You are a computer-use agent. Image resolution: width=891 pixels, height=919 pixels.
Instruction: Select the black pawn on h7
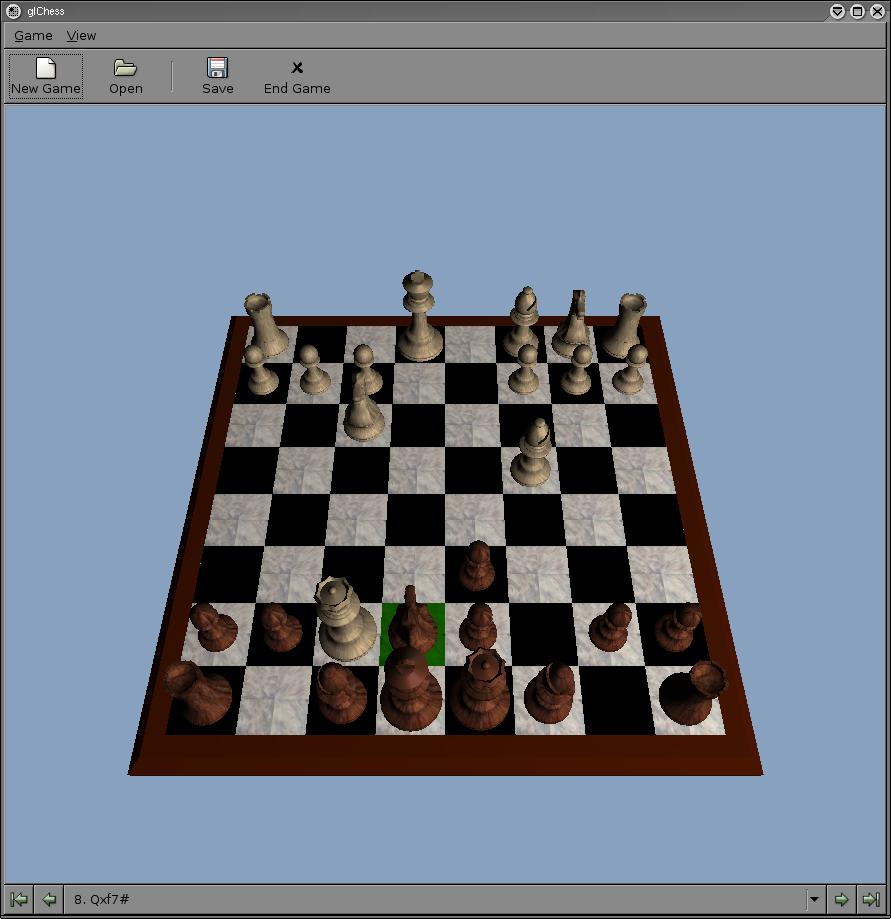[x=214, y=627]
